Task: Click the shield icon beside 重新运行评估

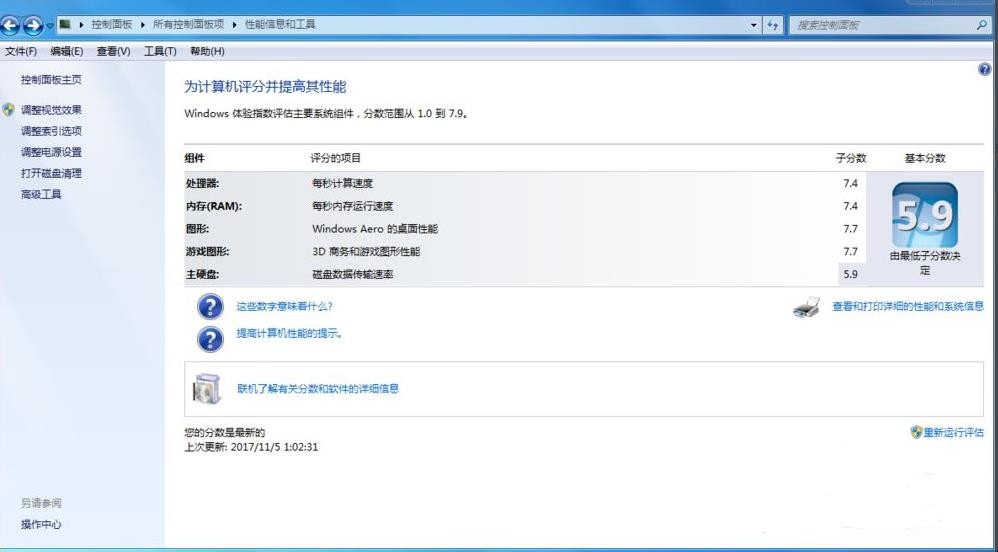Action: pyautogui.click(x=917, y=432)
